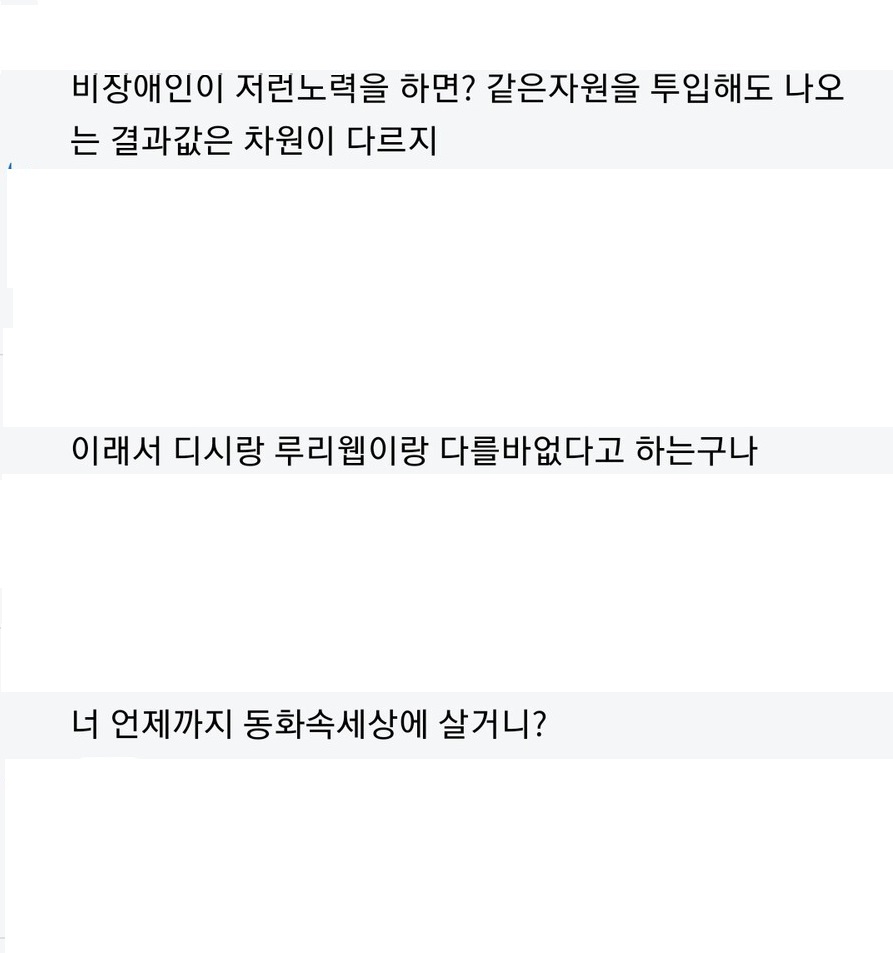Select the word 비장애인이 in first comment

click(x=148, y=89)
